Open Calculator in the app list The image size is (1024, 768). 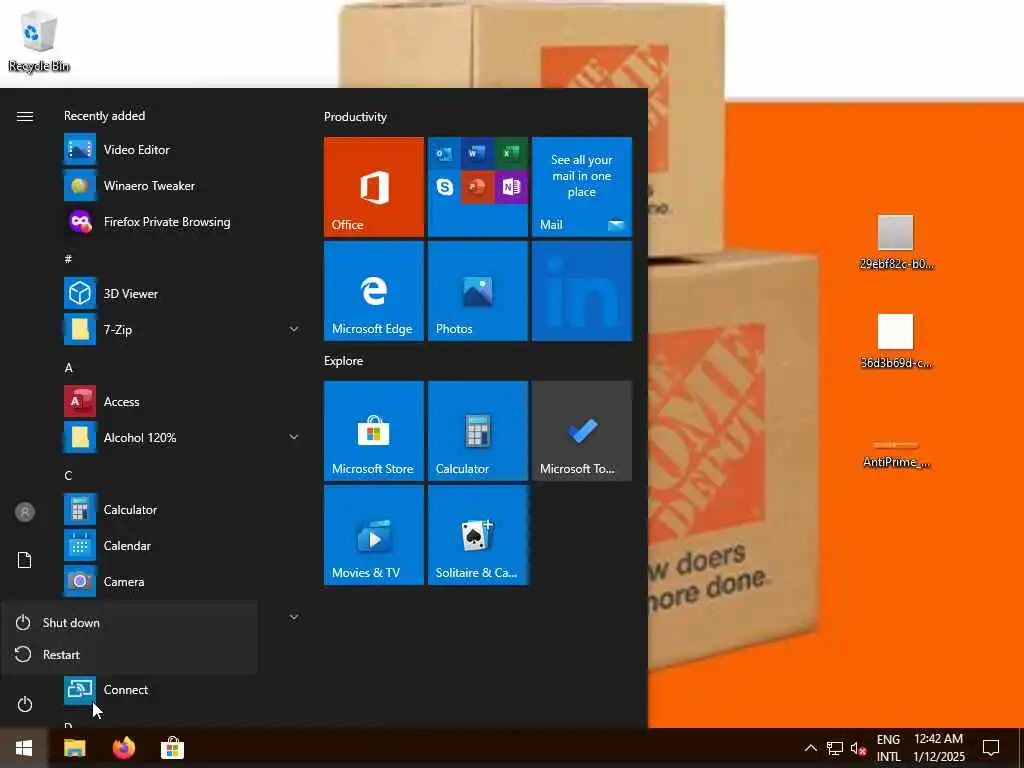[183, 510]
